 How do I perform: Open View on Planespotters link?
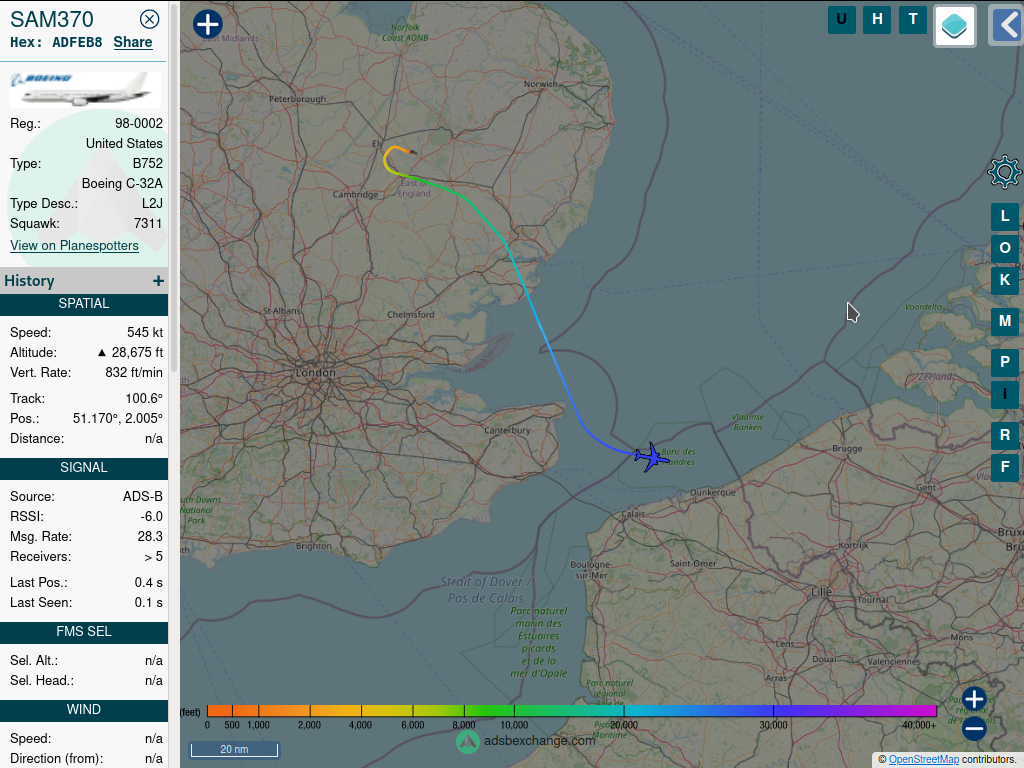pos(74,246)
